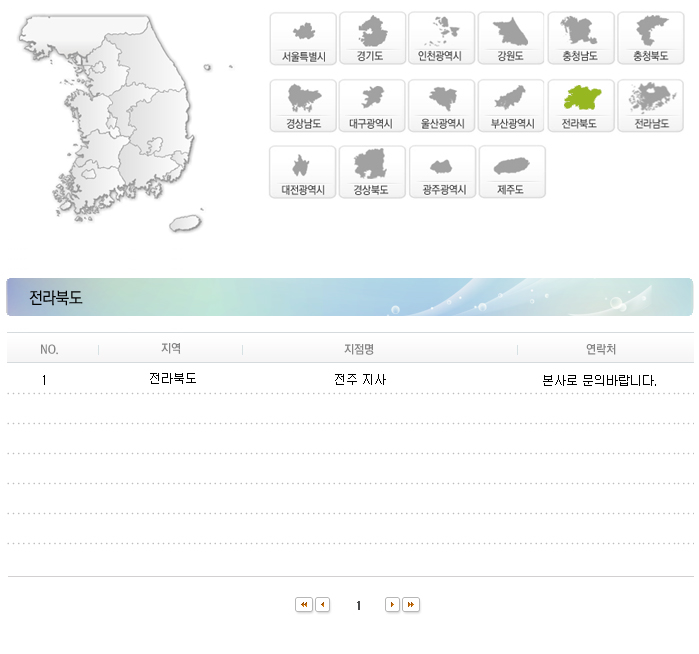Pick the 광주광역시 region icon
This screenshot has width=699, height=654.
click(x=442, y=172)
